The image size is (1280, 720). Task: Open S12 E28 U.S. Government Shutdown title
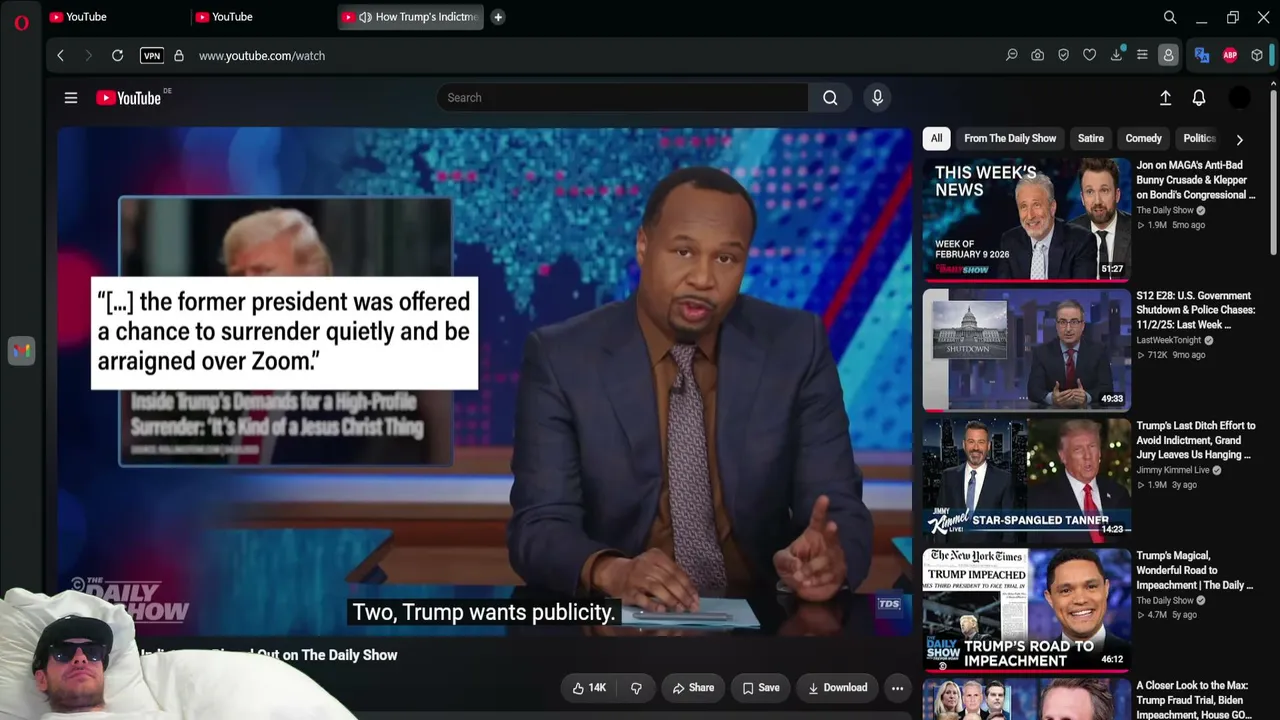1196,310
